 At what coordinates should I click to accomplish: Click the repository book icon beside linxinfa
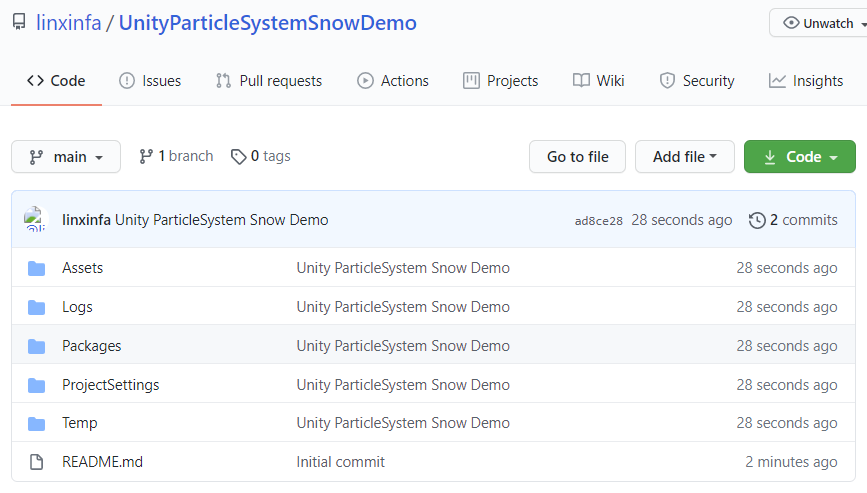point(19,22)
